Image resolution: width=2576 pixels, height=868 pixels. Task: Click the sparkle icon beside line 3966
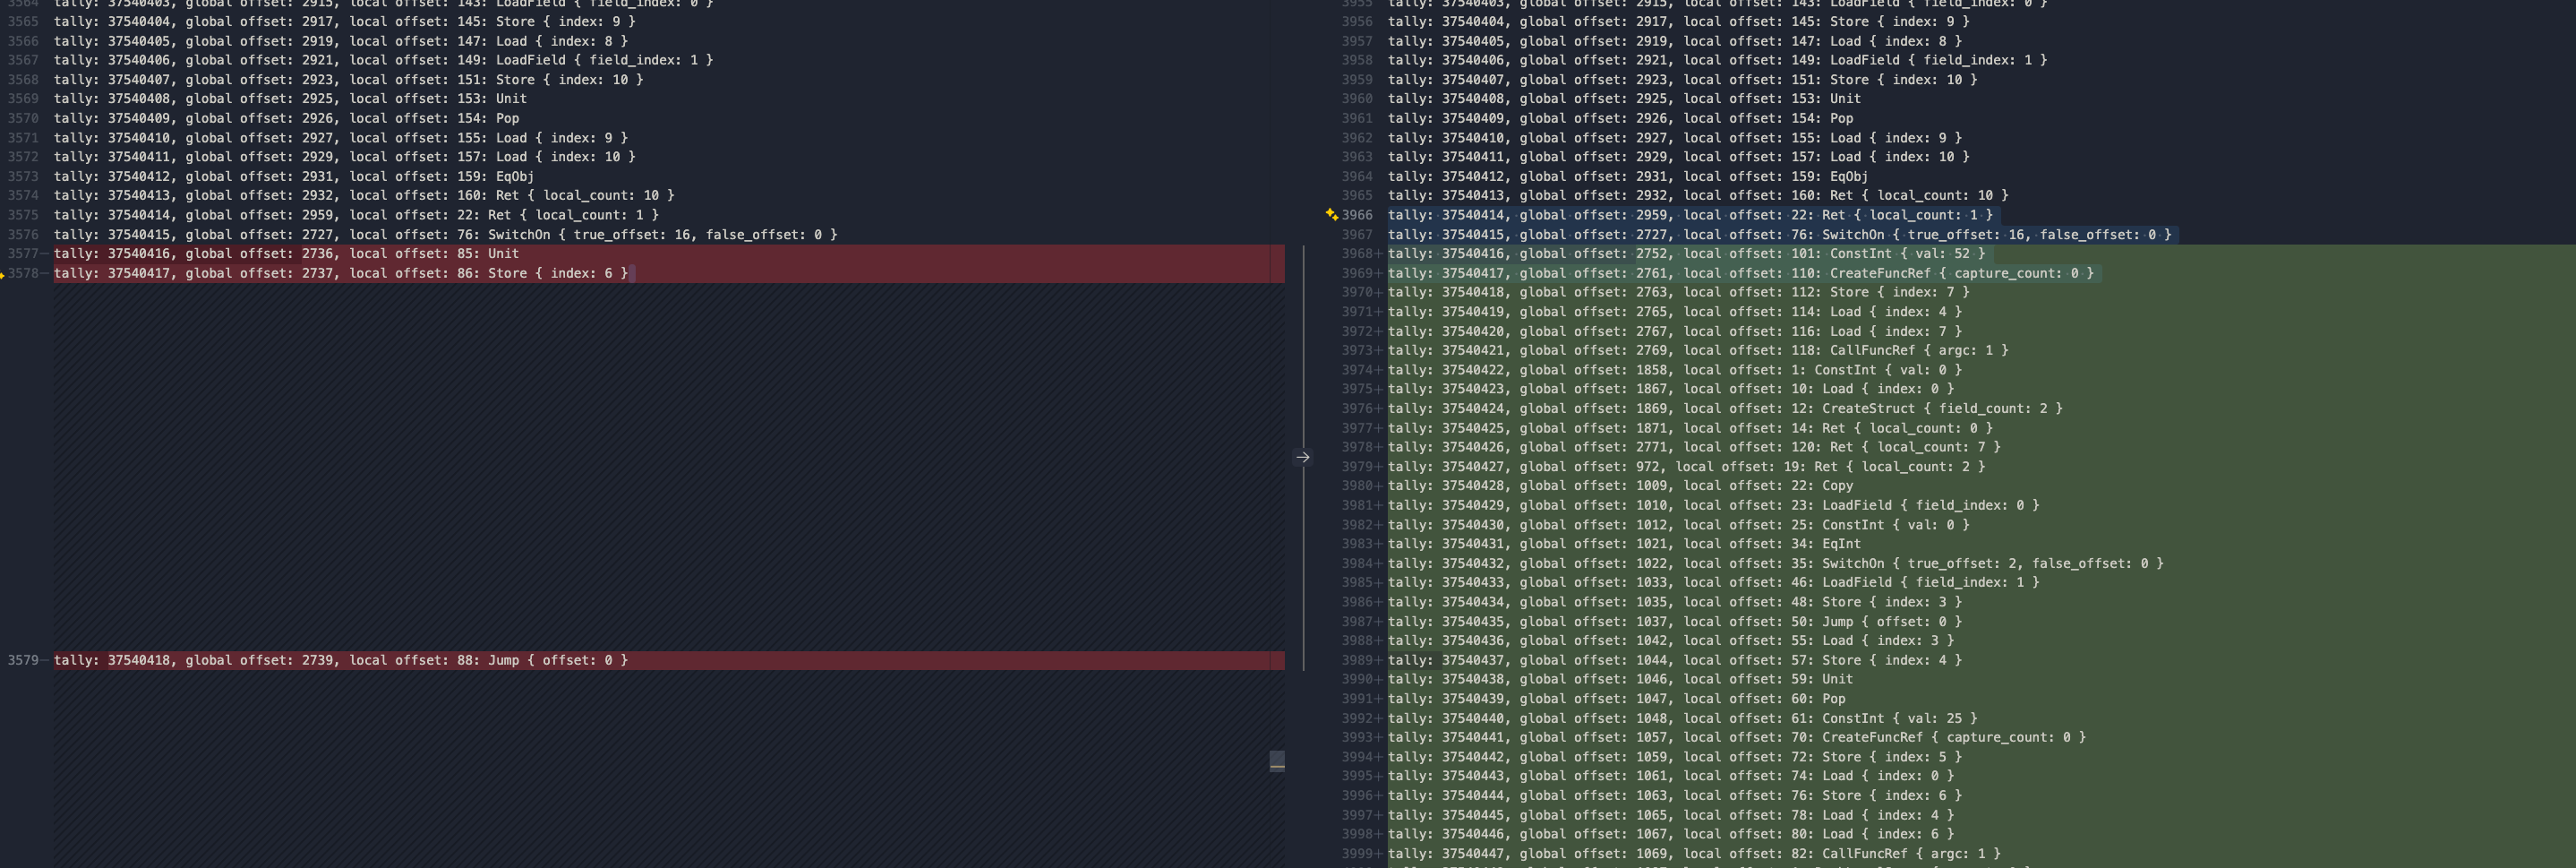click(x=1331, y=215)
